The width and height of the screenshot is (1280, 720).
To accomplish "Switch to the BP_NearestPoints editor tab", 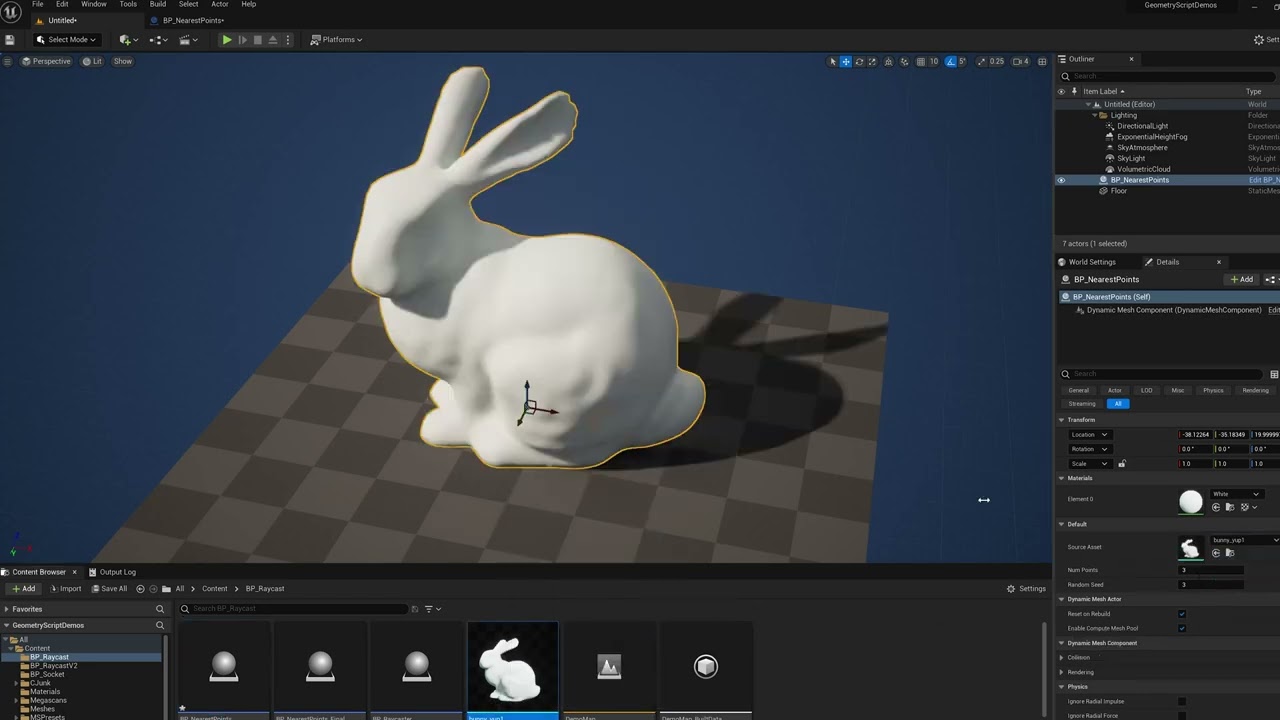I will (x=194, y=20).
